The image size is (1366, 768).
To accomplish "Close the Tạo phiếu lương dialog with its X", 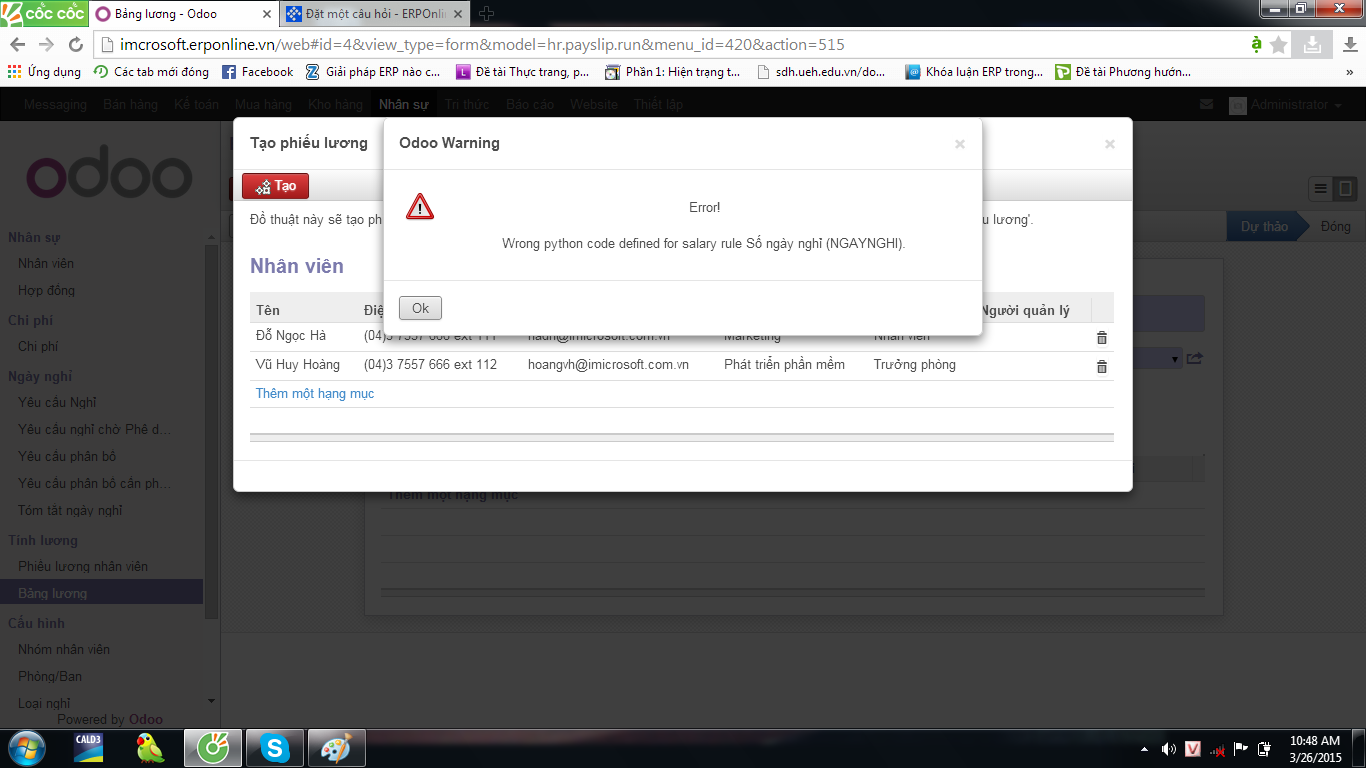I will point(1109,144).
